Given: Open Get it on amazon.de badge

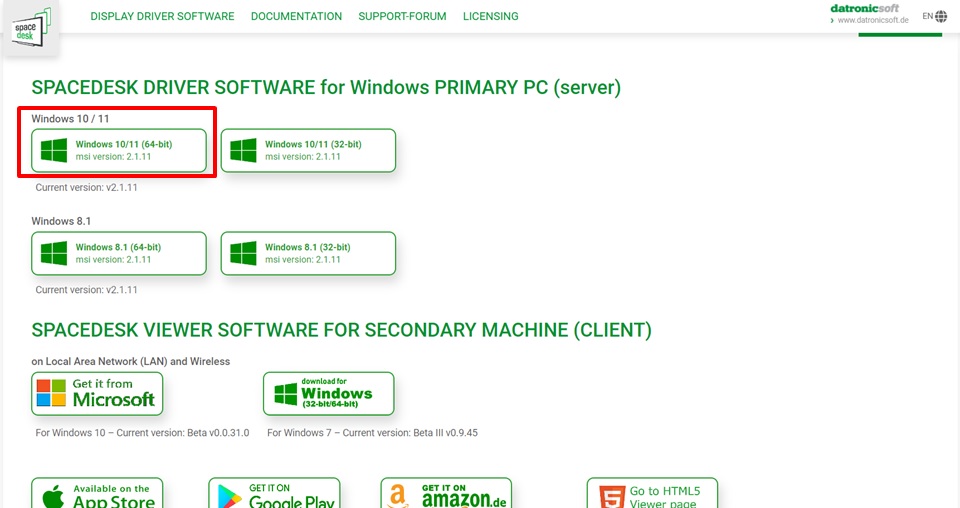Looking at the screenshot, I should [x=446, y=493].
